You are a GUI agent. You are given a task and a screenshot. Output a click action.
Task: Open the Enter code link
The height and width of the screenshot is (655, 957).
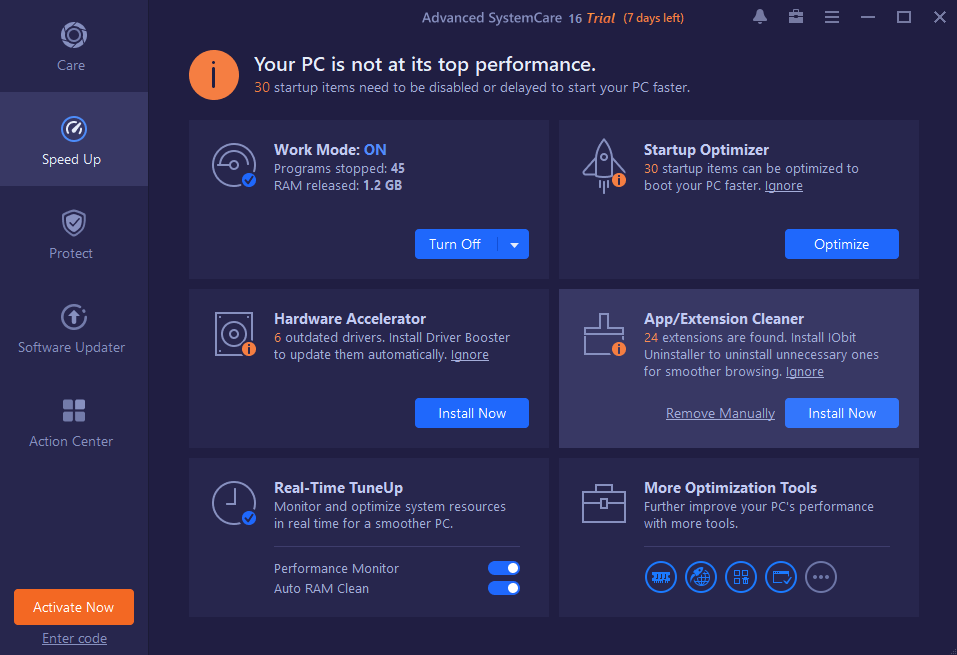click(x=74, y=639)
